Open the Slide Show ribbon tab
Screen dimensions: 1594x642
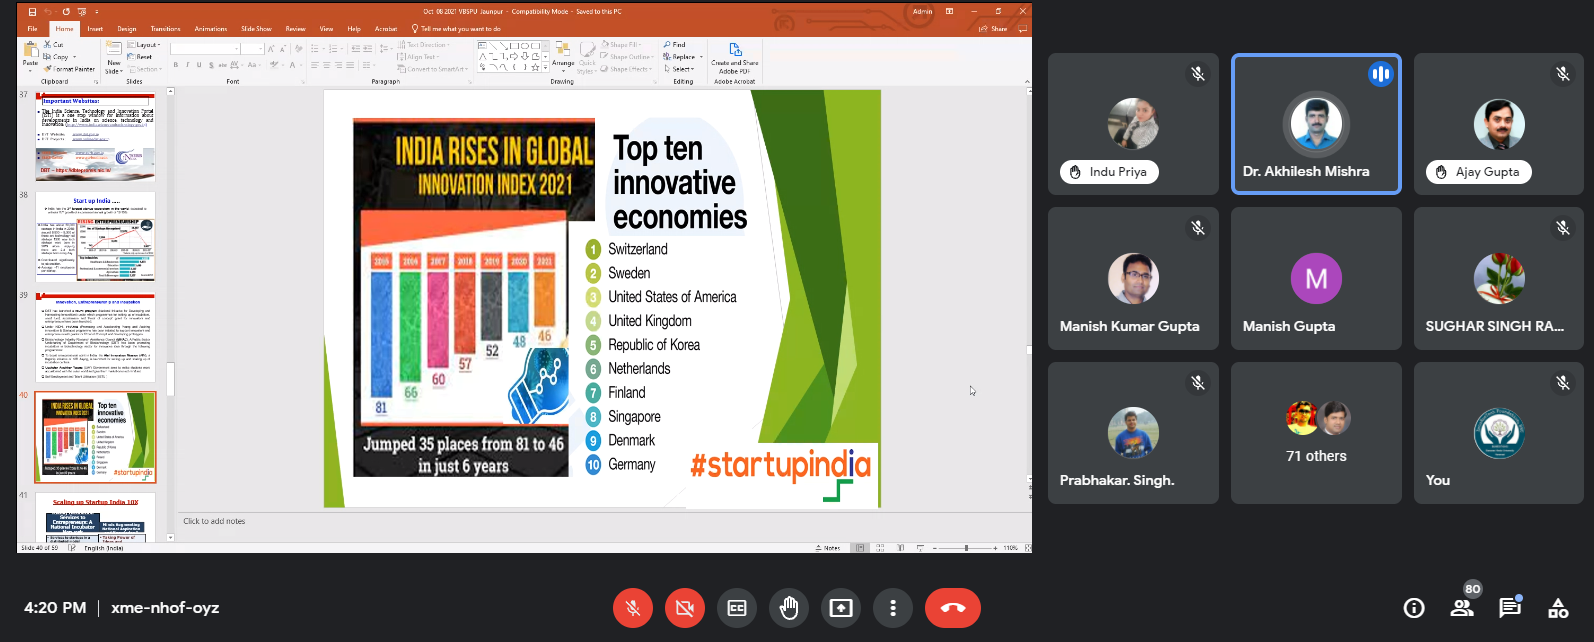tap(256, 29)
